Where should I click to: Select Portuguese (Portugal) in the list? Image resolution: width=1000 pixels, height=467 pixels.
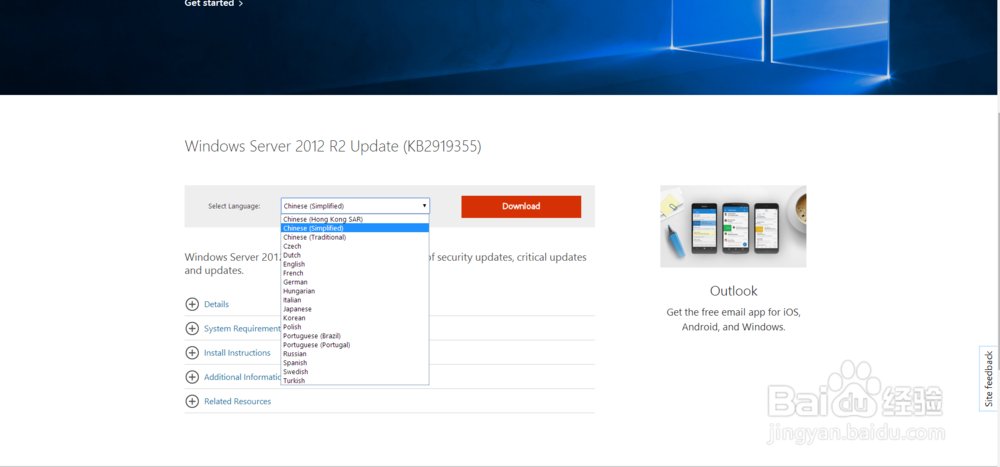[x=355, y=345]
